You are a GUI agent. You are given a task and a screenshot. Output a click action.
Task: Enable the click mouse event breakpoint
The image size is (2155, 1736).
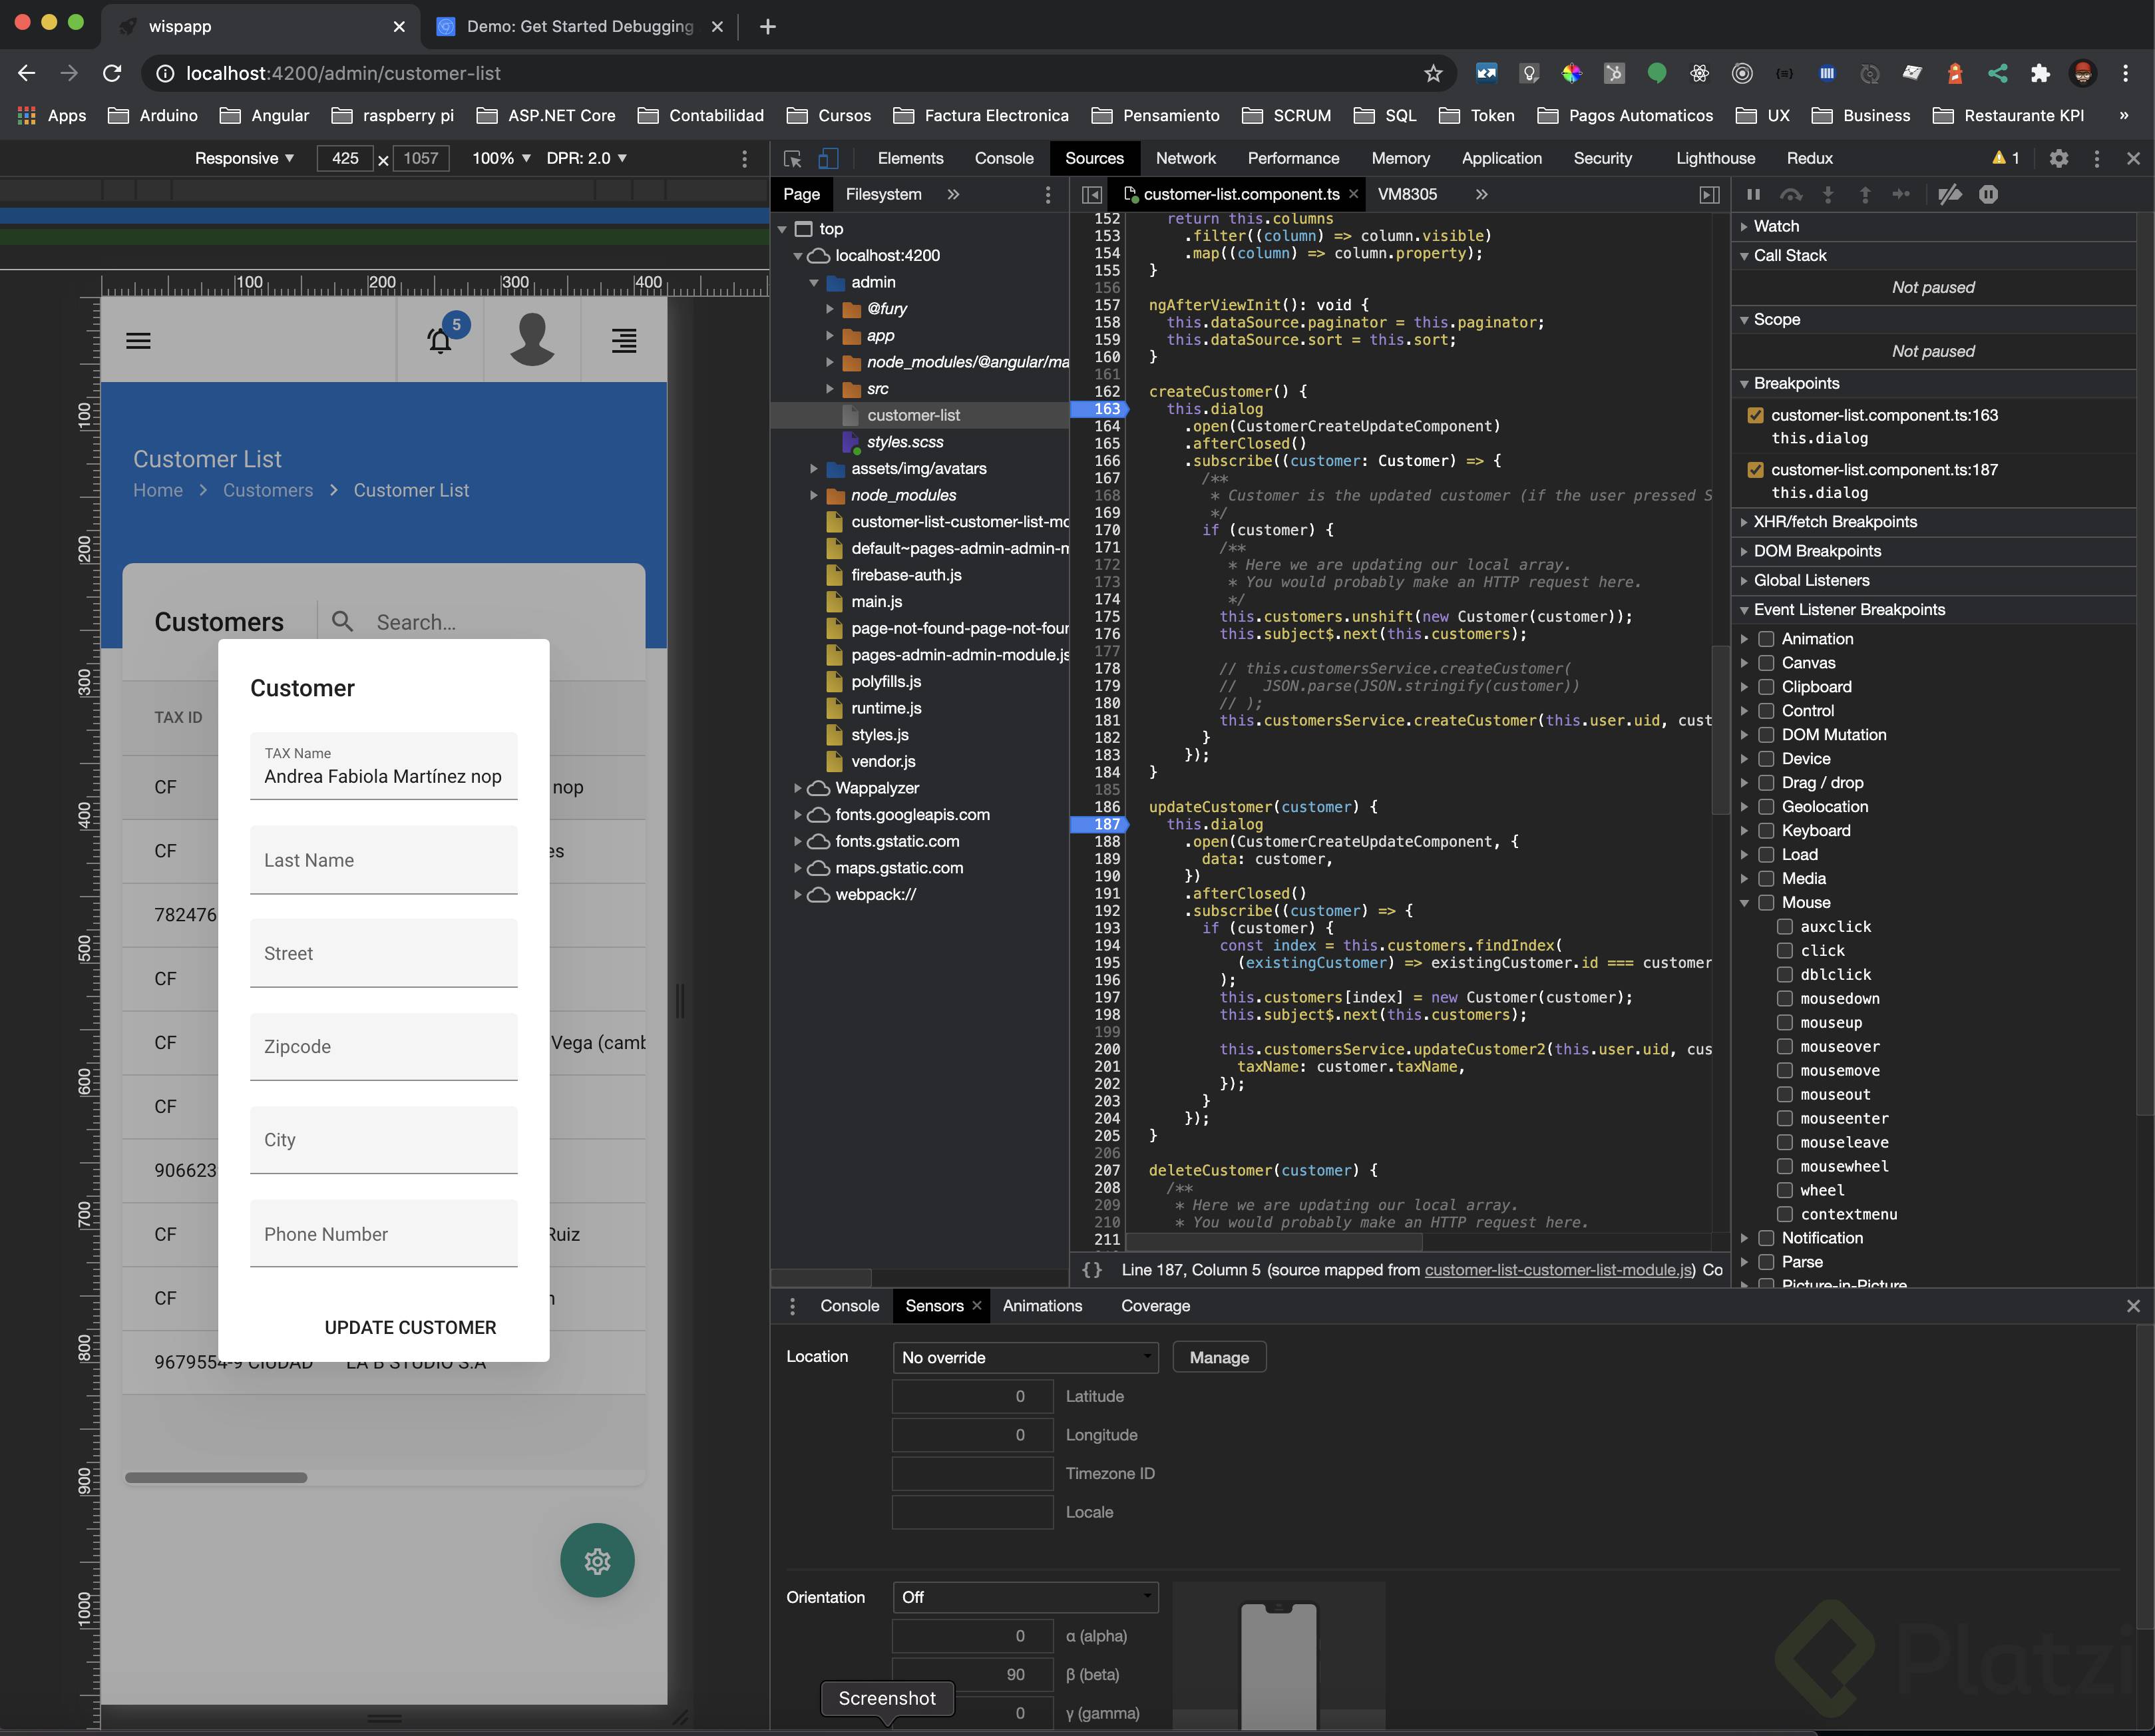[1784, 950]
